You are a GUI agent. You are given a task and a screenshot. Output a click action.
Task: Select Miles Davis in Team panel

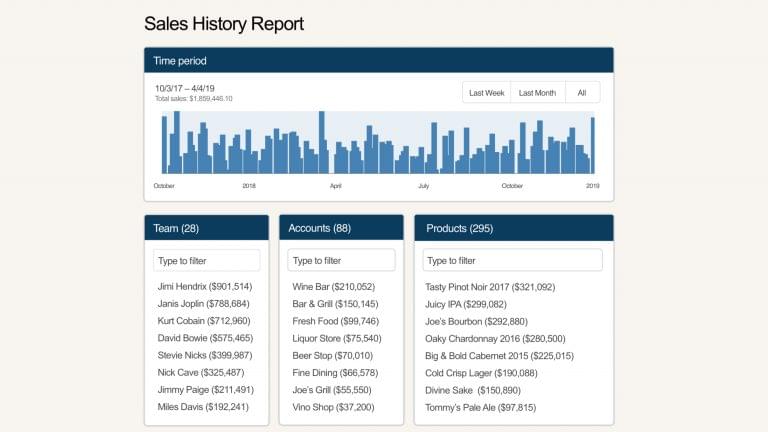[x=203, y=407]
